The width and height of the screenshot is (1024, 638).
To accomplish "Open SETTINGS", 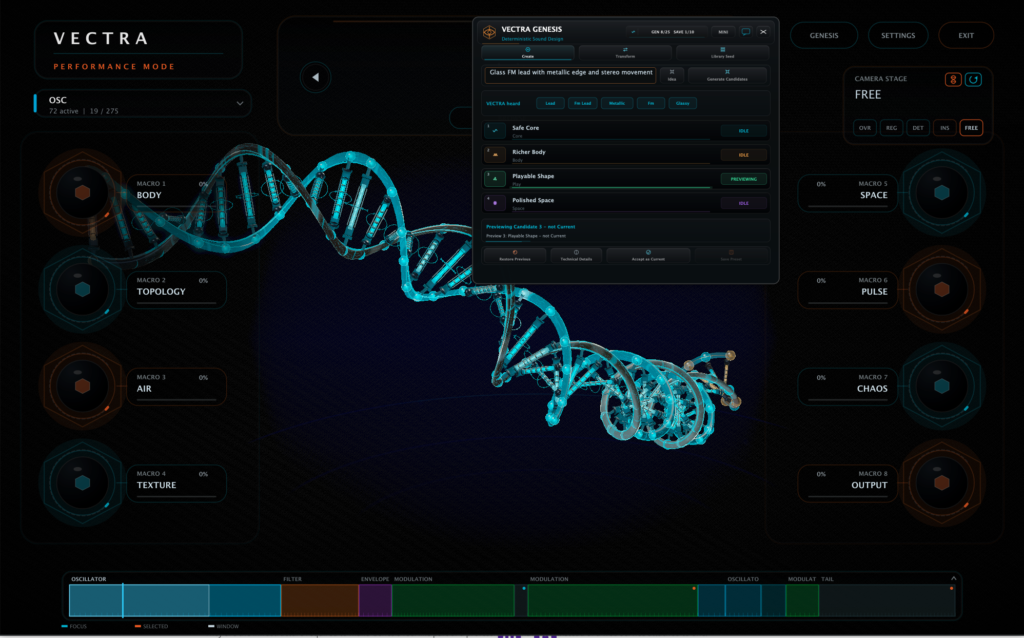I will [898, 35].
